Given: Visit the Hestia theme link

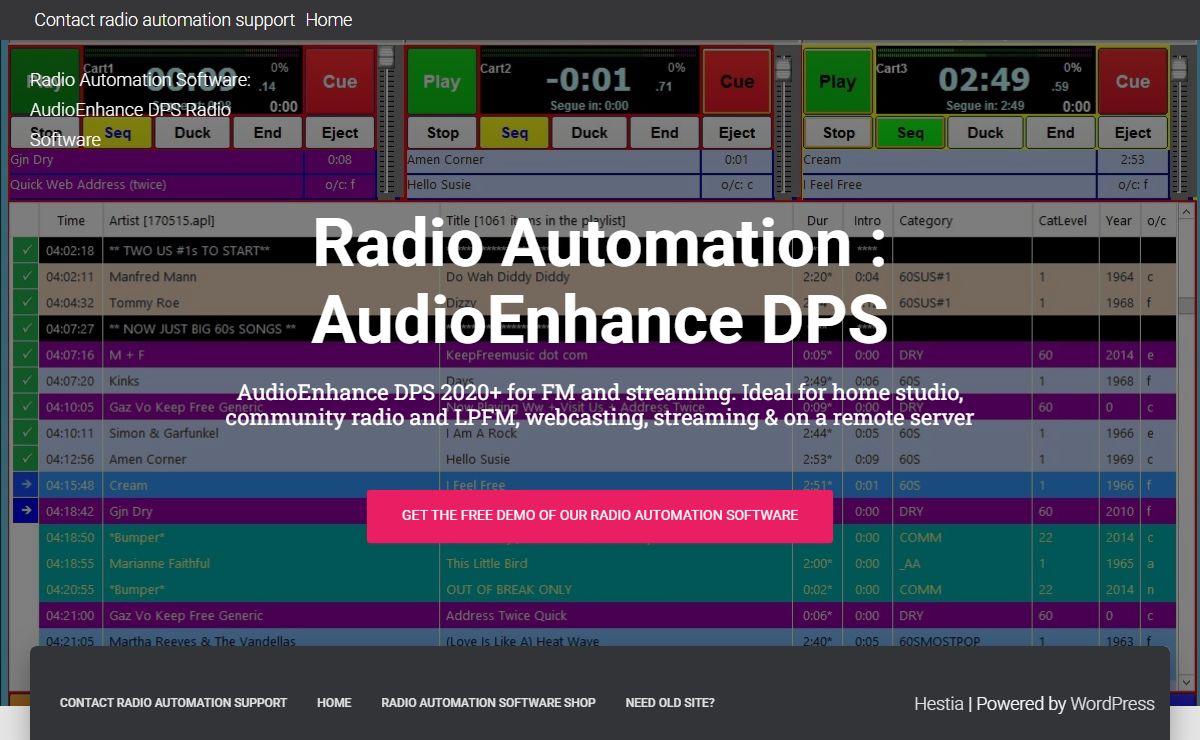Looking at the screenshot, I should click(939, 704).
